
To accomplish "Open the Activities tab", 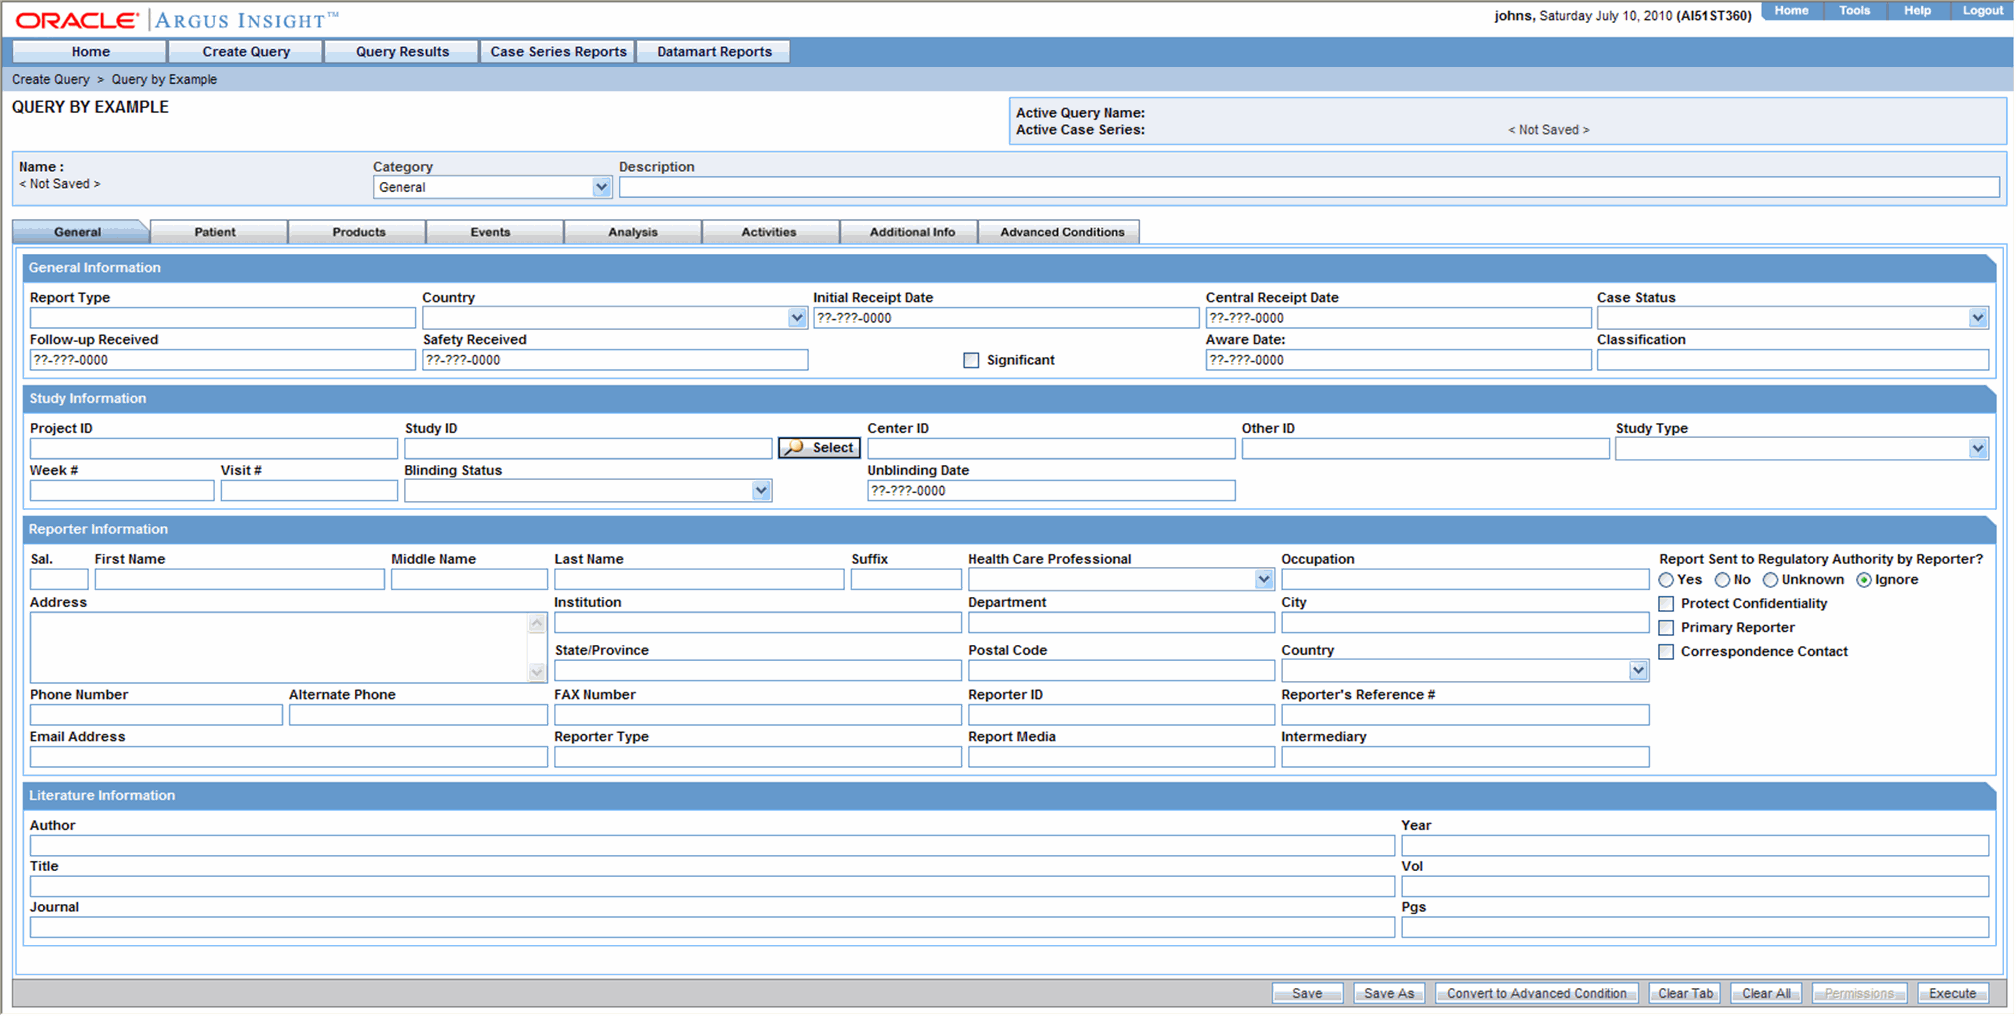I will point(769,232).
